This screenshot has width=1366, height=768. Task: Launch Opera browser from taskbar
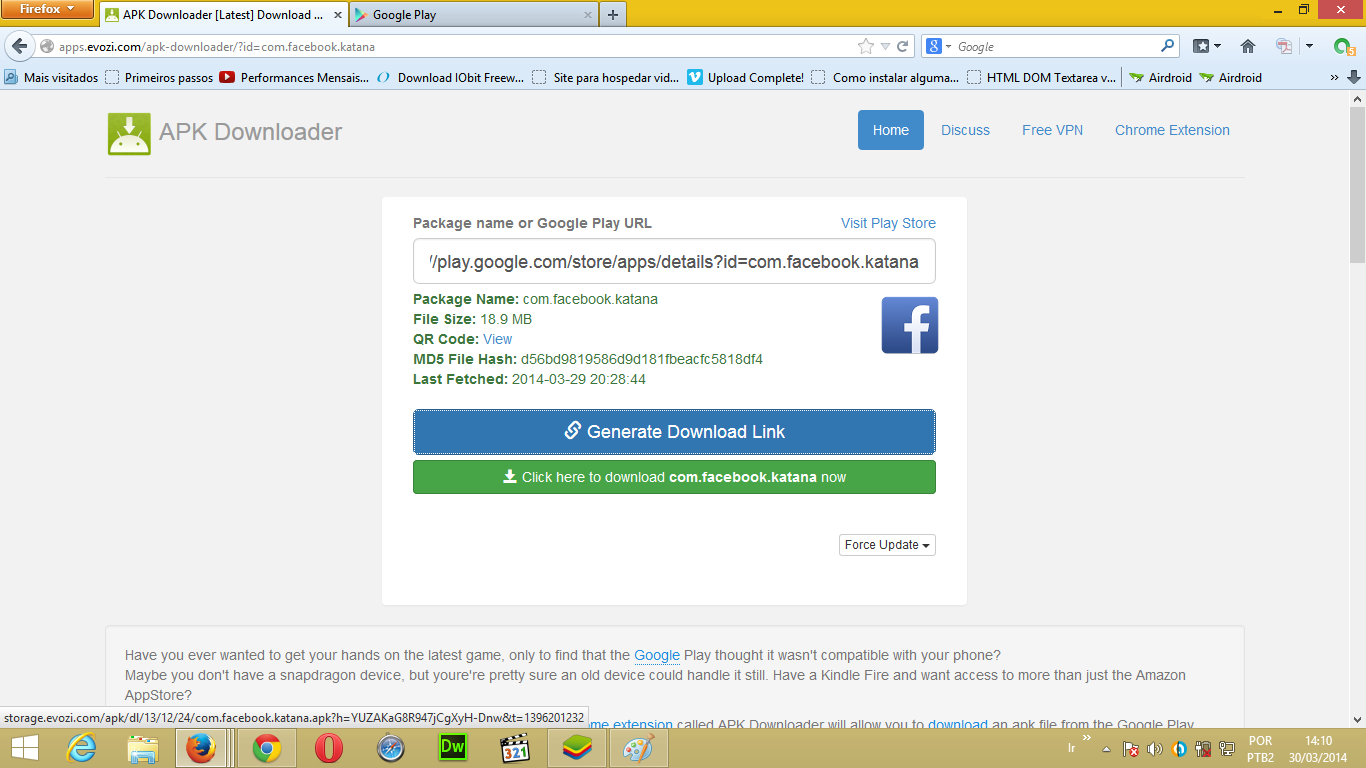[328, 748]
